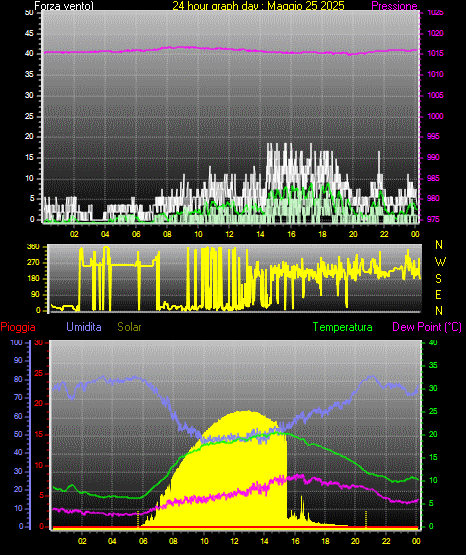The image size is (466, 555).
Task: Click the temperature axis value 25
Action: point(433,411)
